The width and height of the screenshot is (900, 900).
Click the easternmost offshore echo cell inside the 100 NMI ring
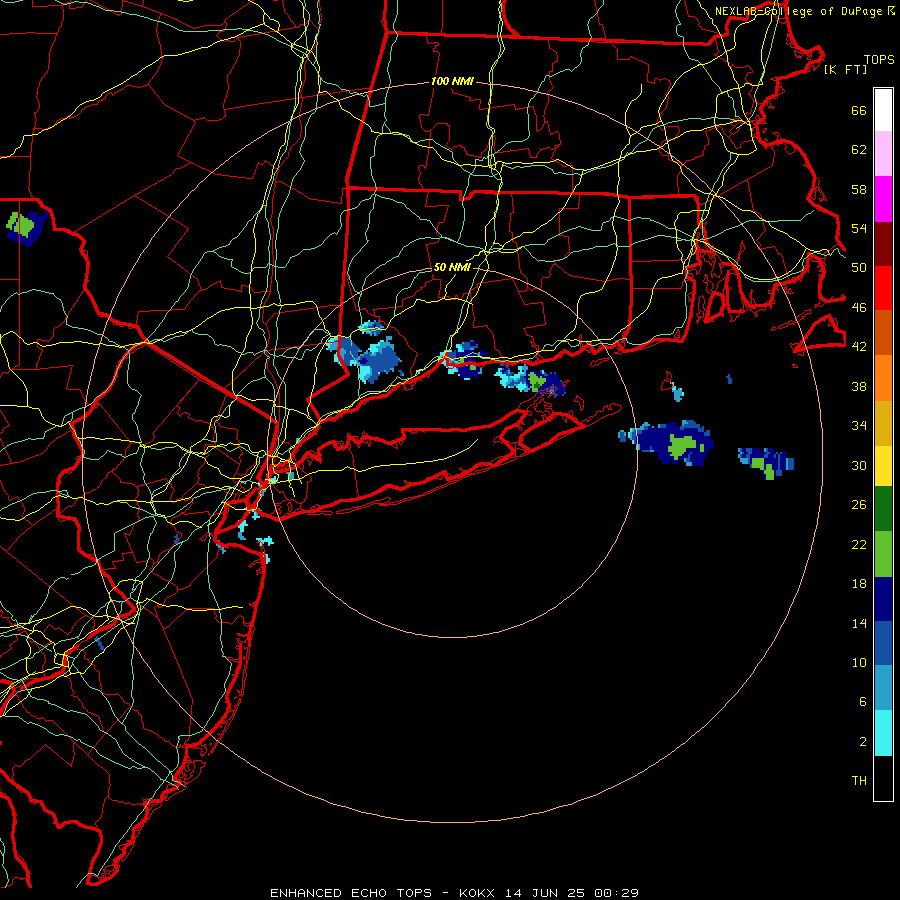766,463
